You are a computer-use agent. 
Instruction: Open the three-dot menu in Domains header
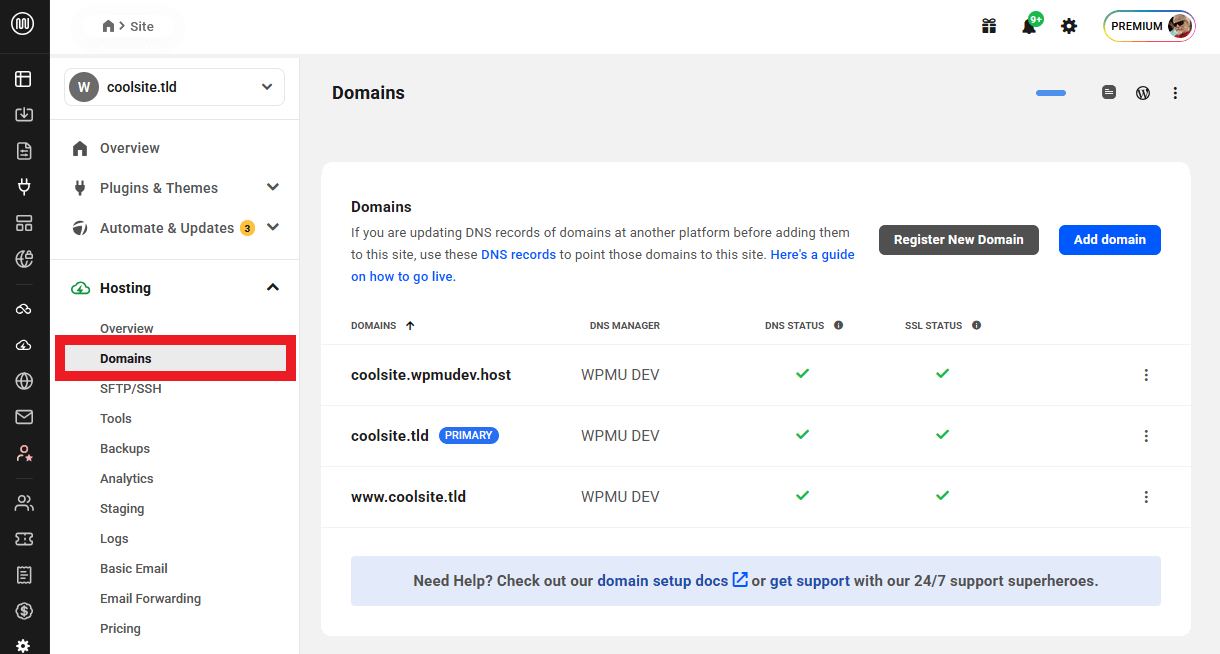click(1175, 93)
